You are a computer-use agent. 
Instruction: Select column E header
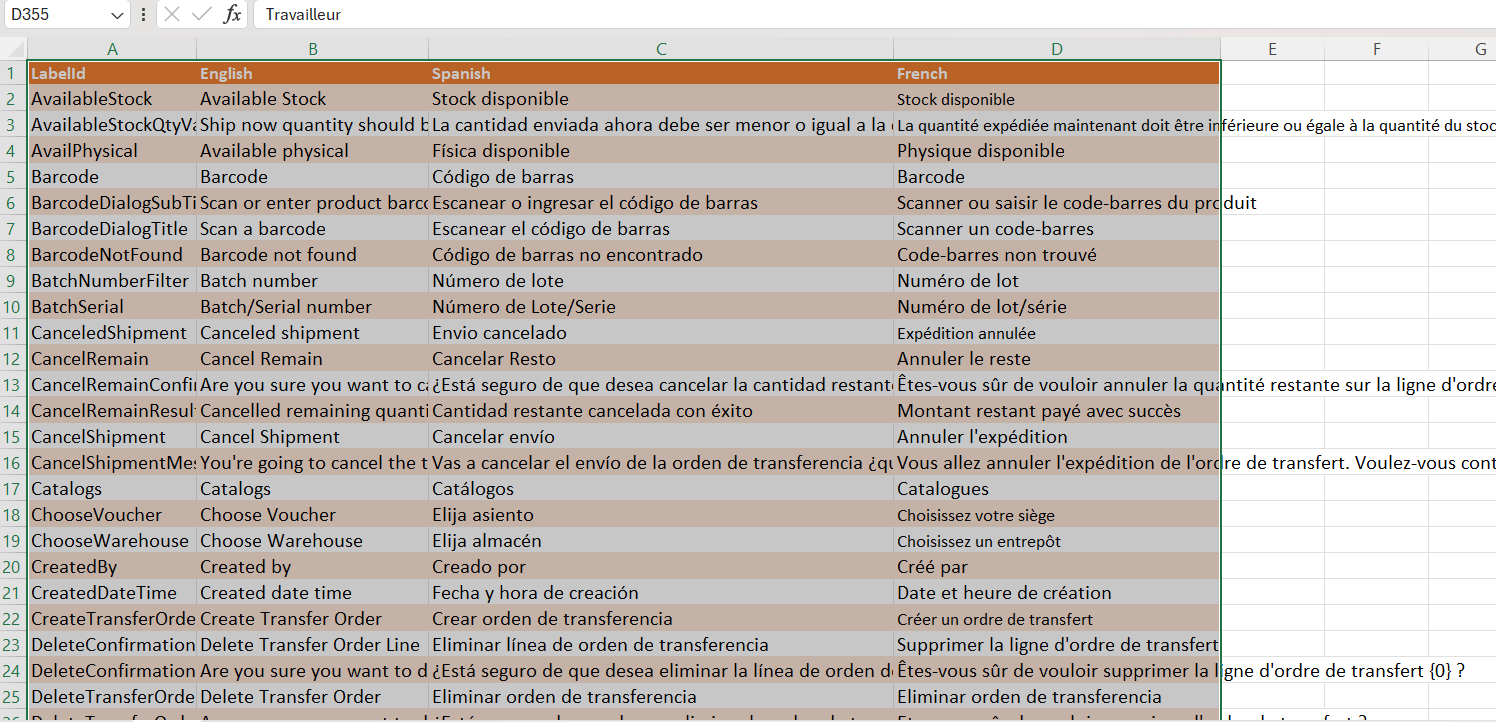(1272, 49)
